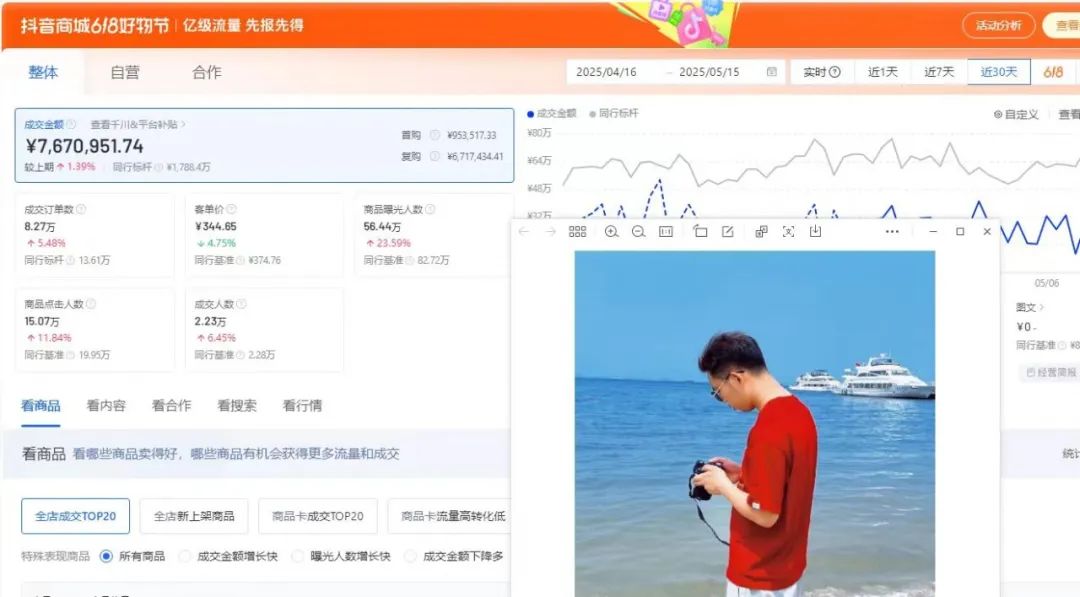
Task: Click help icon next to 客单价
Action: (x=231, y=209)
